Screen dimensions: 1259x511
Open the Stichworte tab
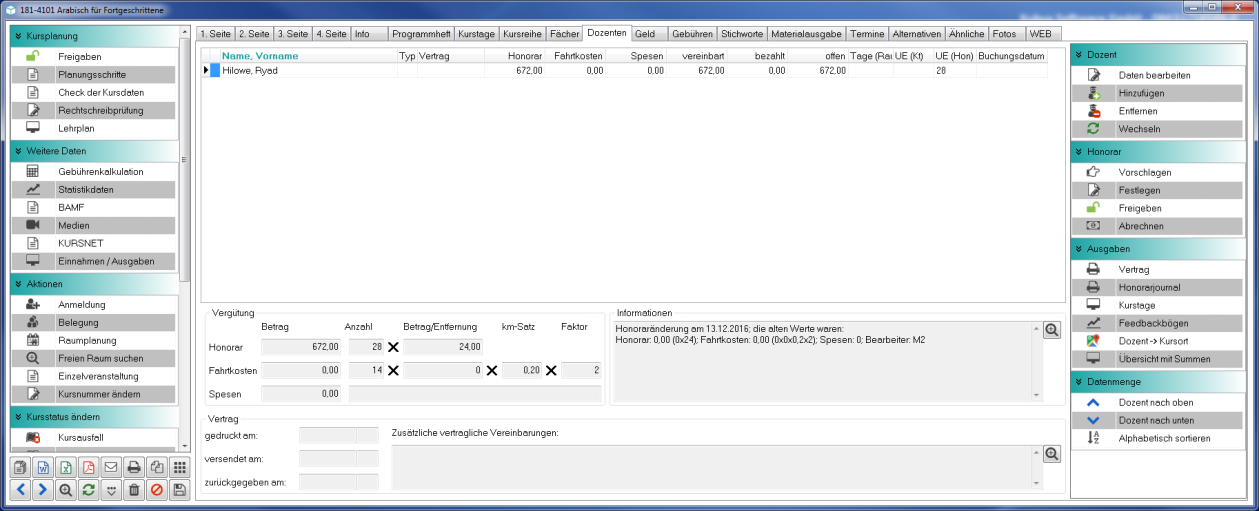(x=742, y=33)
